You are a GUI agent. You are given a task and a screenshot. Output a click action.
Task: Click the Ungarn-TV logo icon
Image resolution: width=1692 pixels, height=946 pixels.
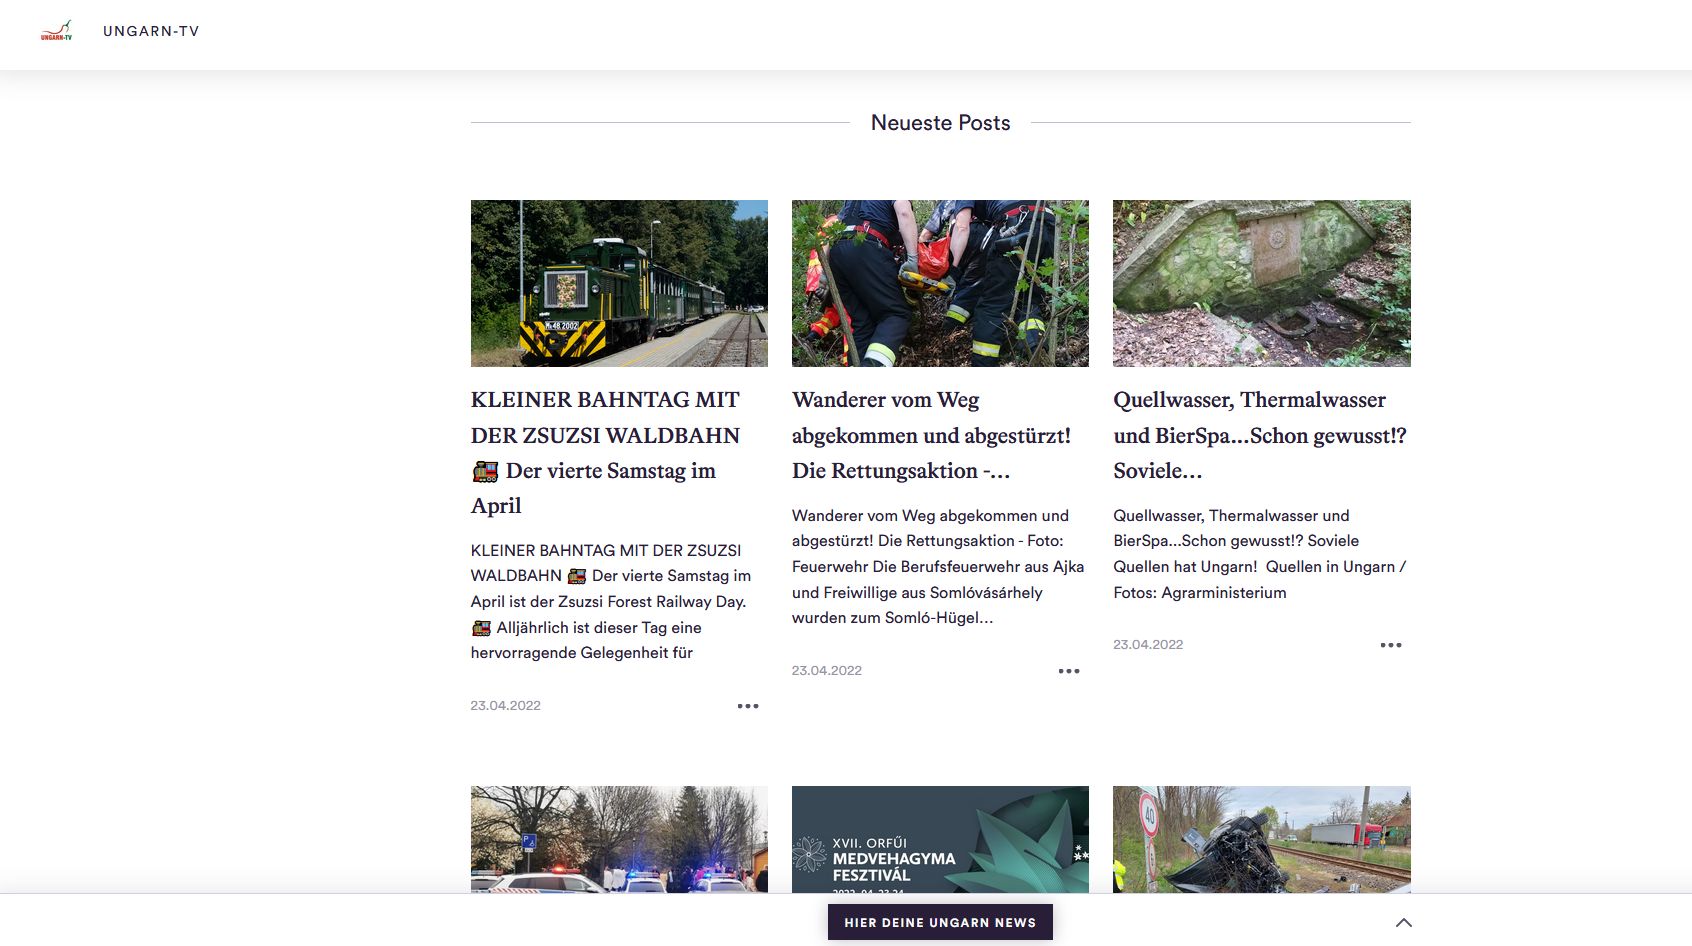pyautogui.click(x=56, y=31)
